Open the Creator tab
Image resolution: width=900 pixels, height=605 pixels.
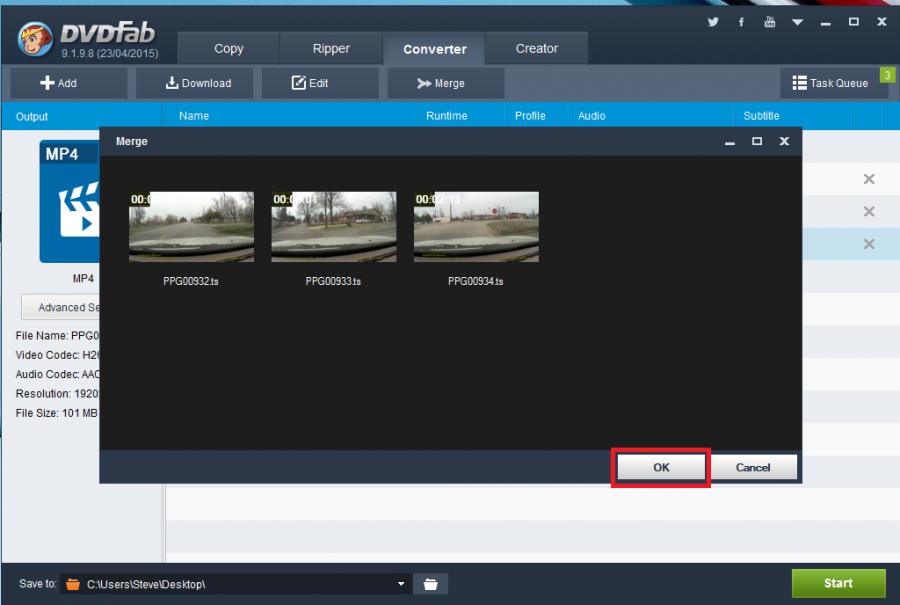click(537, 48)
